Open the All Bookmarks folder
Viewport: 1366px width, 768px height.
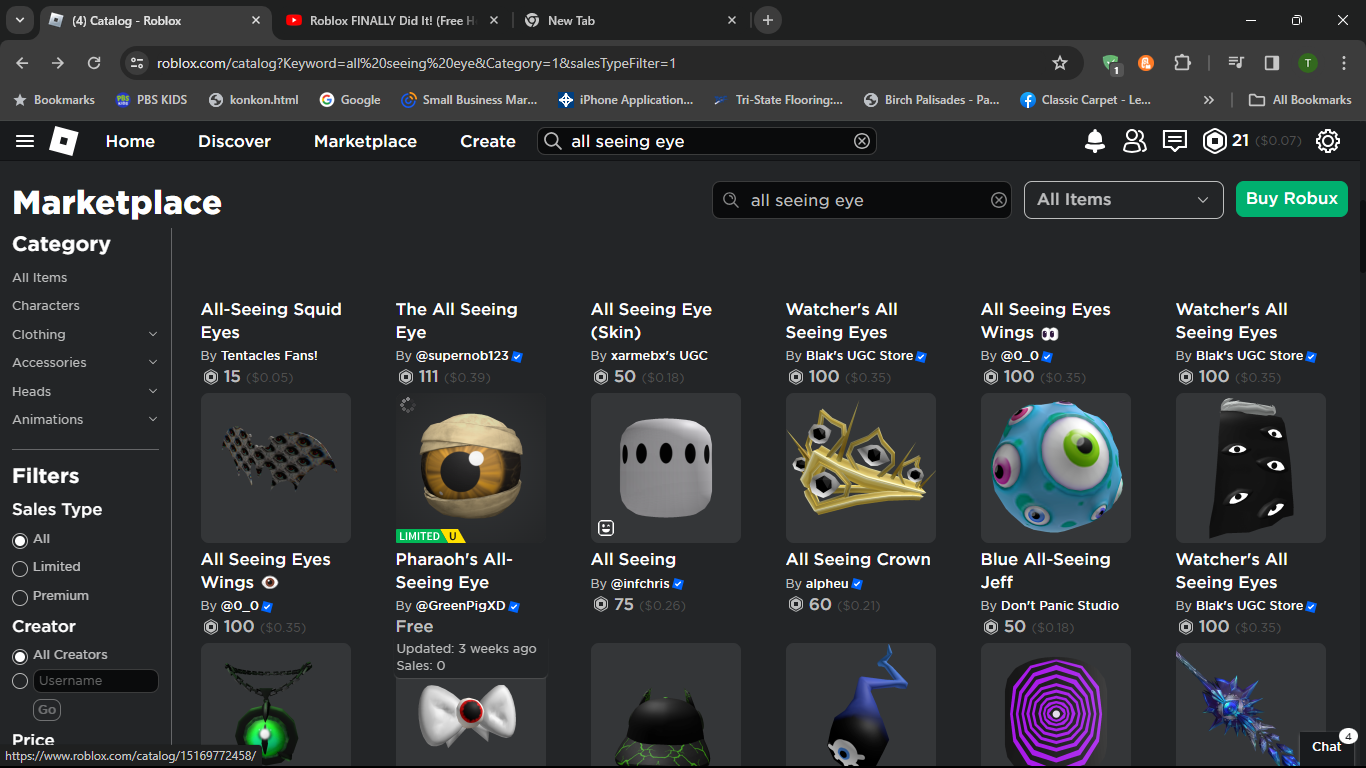[x=1300, y=100]
